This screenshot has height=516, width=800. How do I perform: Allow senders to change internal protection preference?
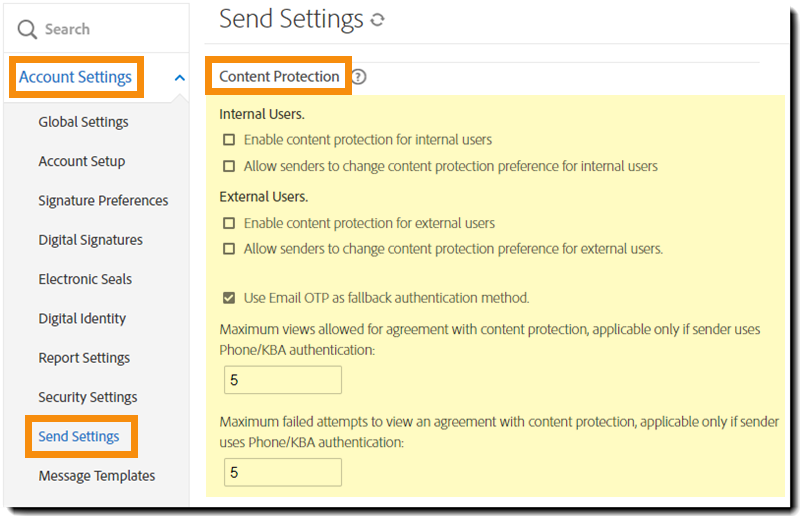click(x=229, y=166)
